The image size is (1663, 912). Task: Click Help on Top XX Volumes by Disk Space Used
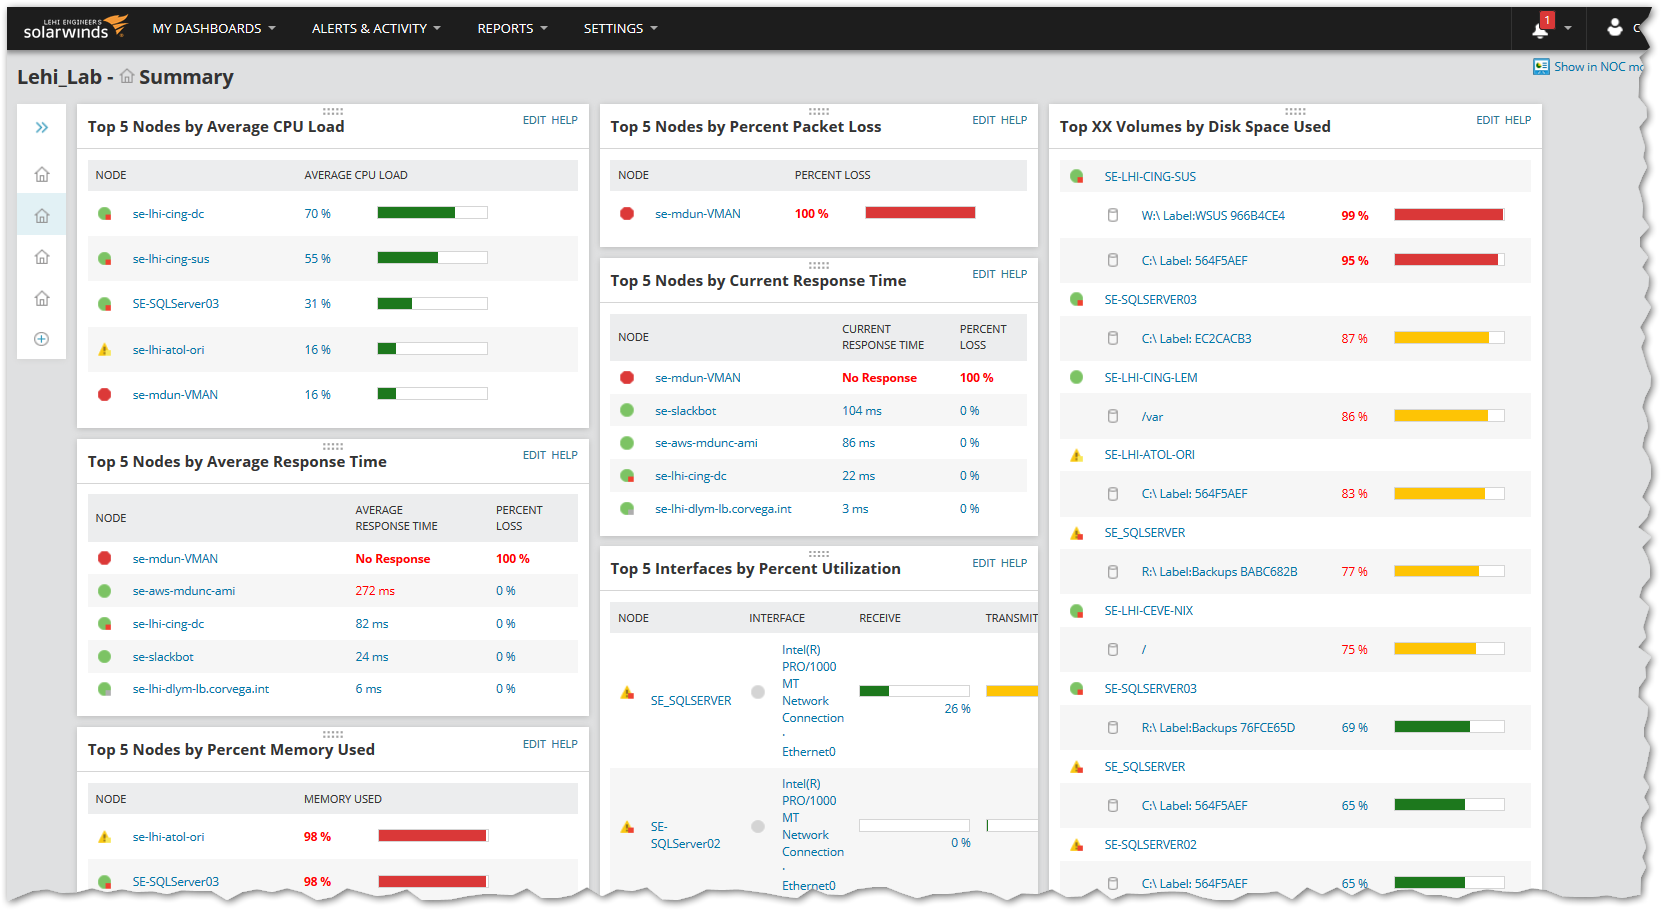pos(1518,120)
